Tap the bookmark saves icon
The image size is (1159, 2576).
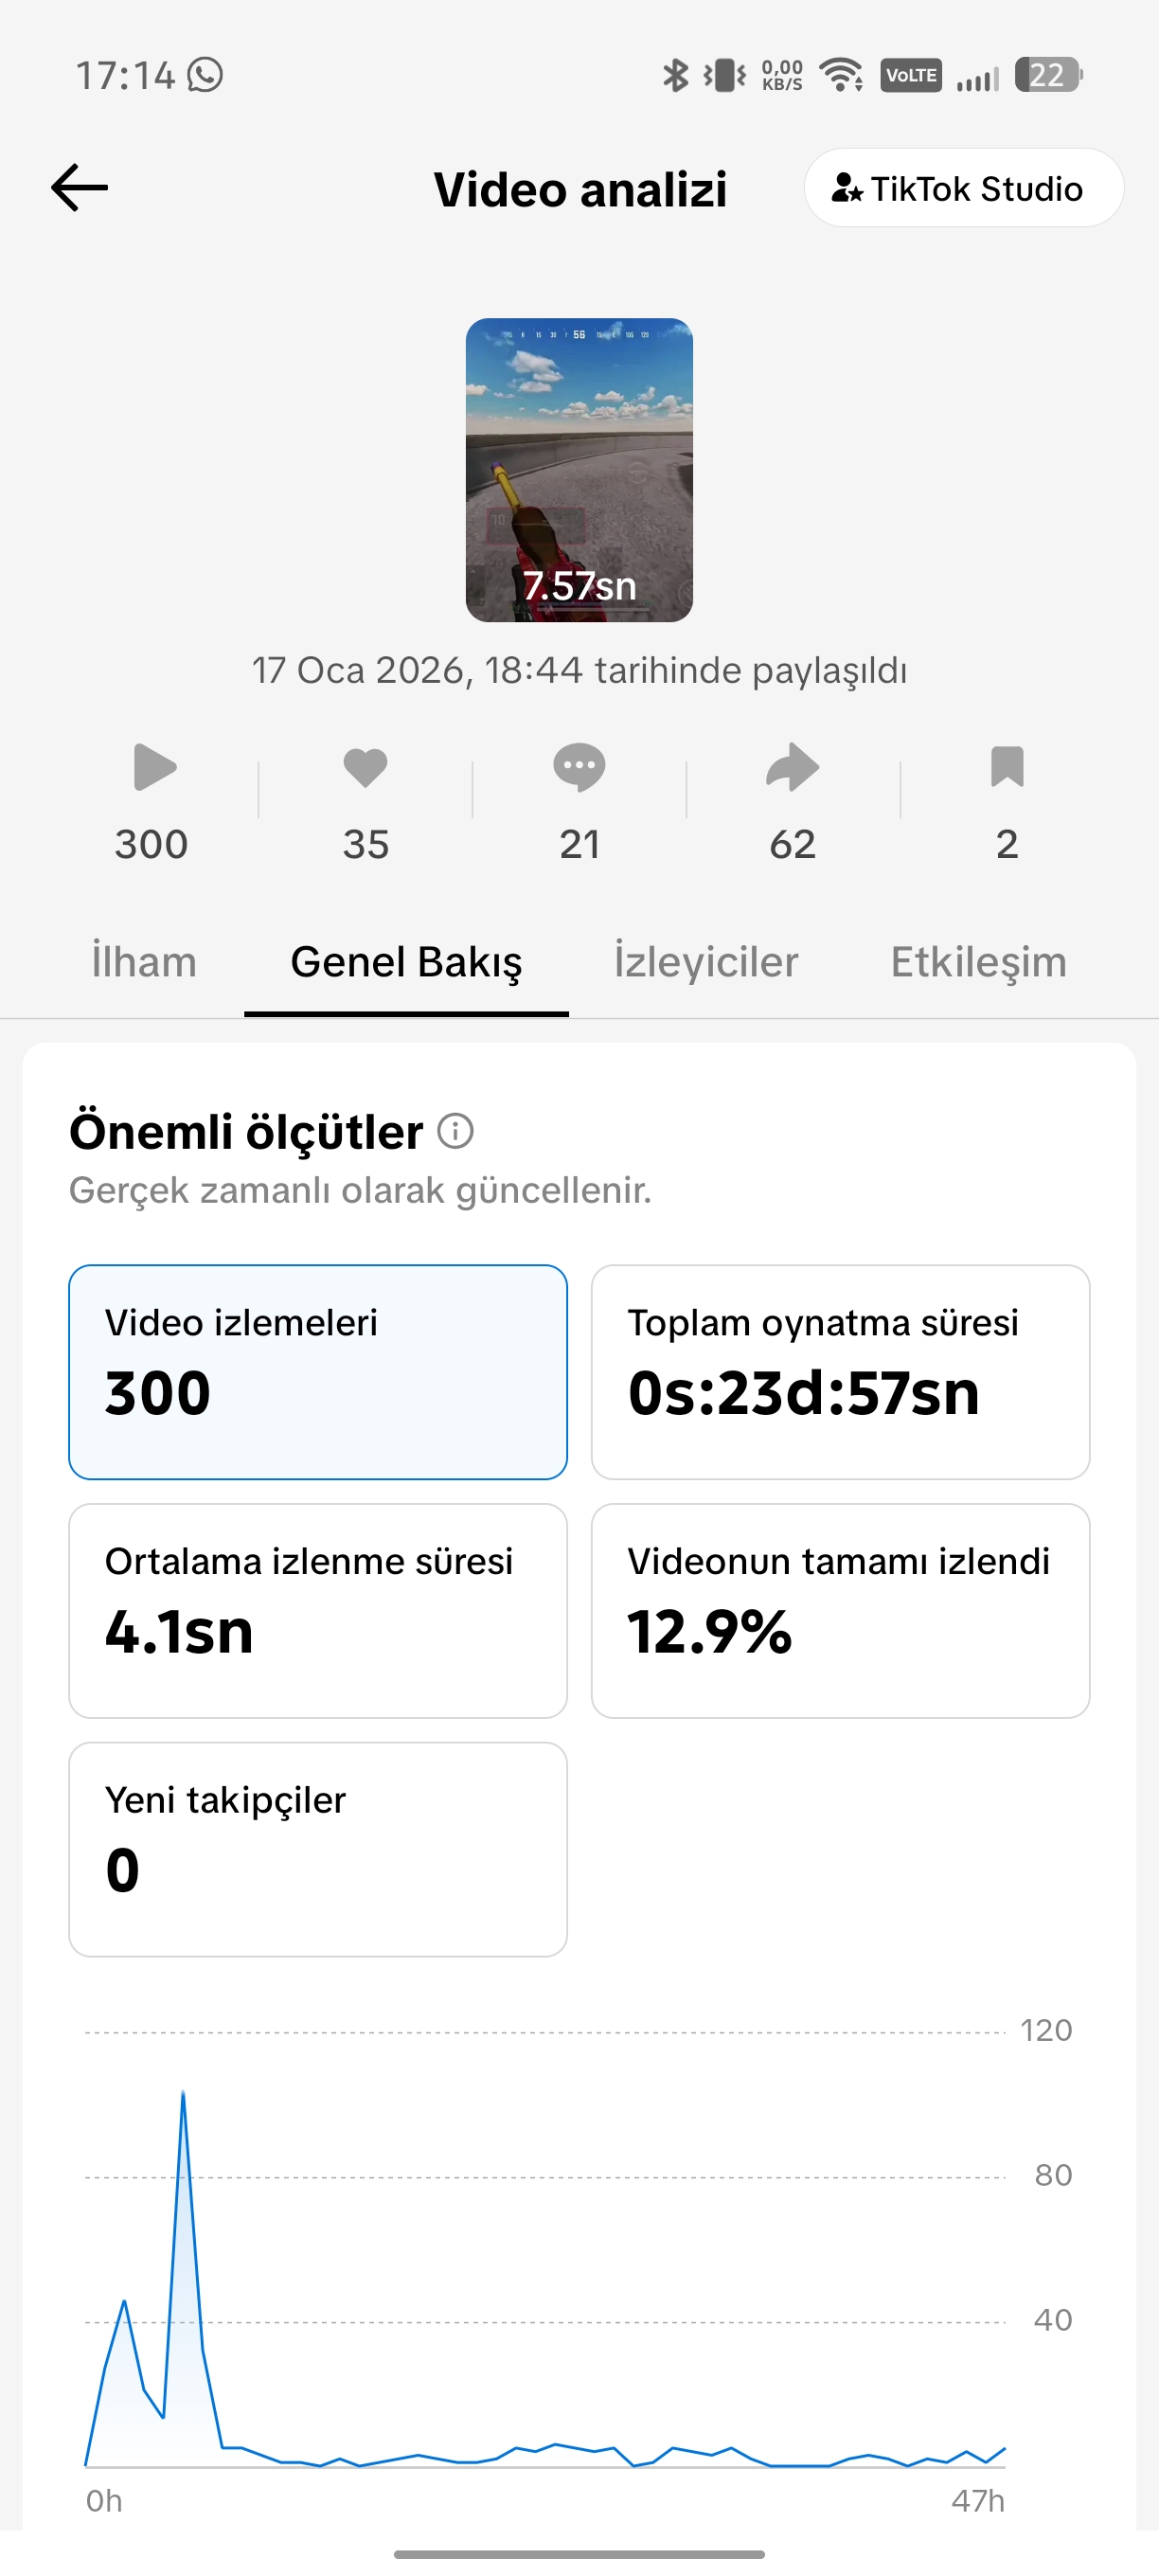point(1007,767)
